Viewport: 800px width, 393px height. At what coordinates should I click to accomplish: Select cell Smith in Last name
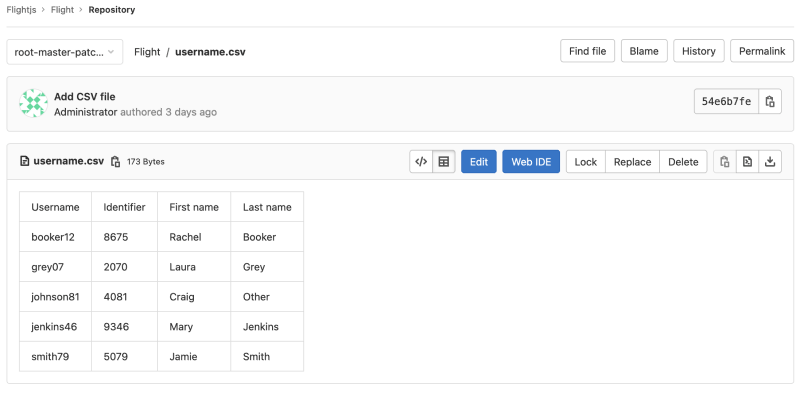267,356
